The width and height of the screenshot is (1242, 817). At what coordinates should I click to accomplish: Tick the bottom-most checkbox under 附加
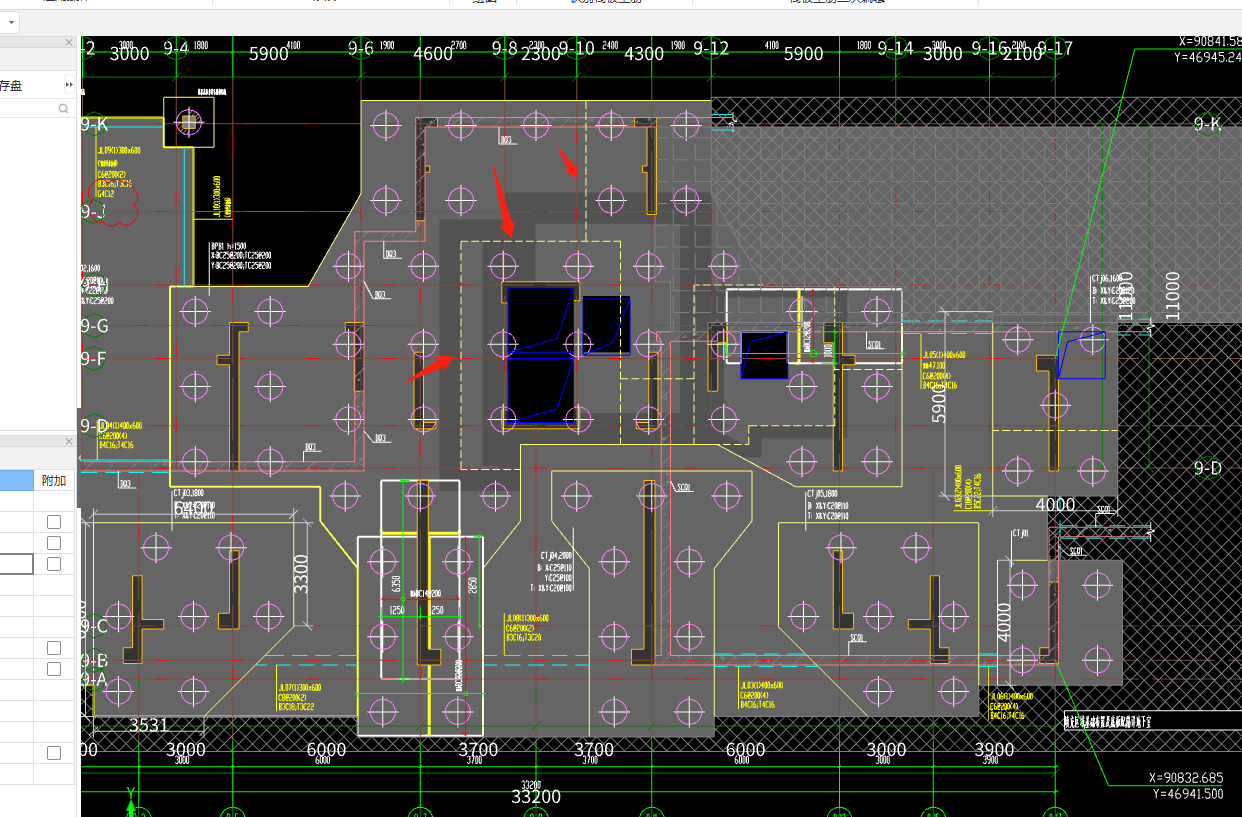54,753
